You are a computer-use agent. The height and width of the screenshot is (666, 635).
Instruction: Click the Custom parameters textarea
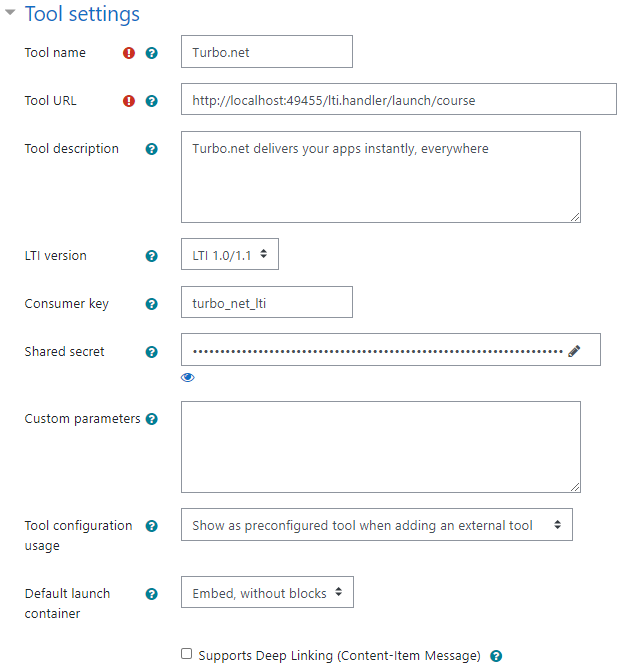tap(380, 447)
